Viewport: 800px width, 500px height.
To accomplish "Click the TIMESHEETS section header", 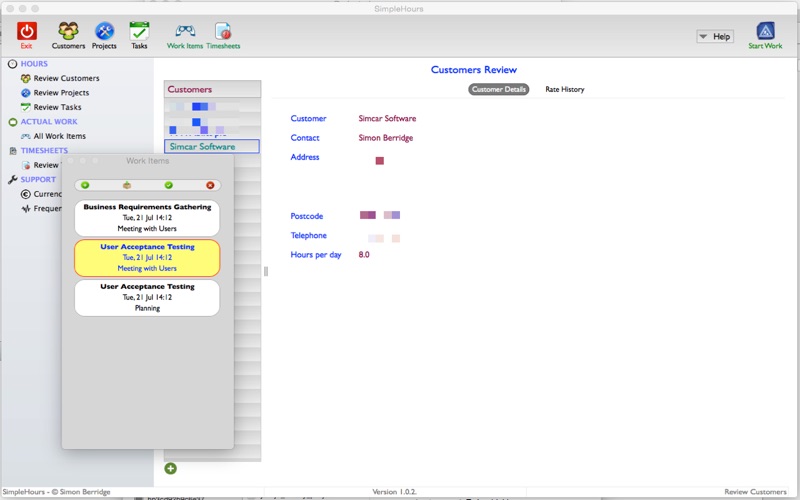I will (44, 151).
